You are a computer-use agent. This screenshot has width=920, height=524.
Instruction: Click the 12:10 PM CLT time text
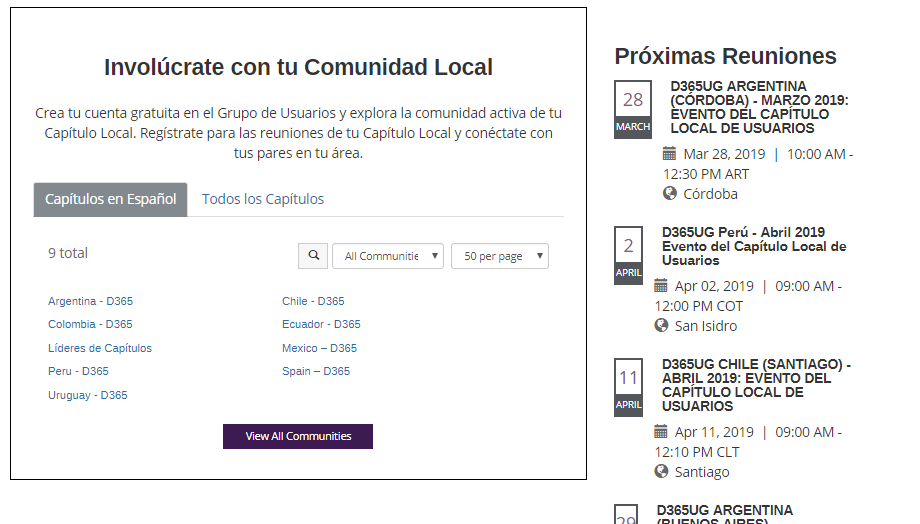(697, 452)
